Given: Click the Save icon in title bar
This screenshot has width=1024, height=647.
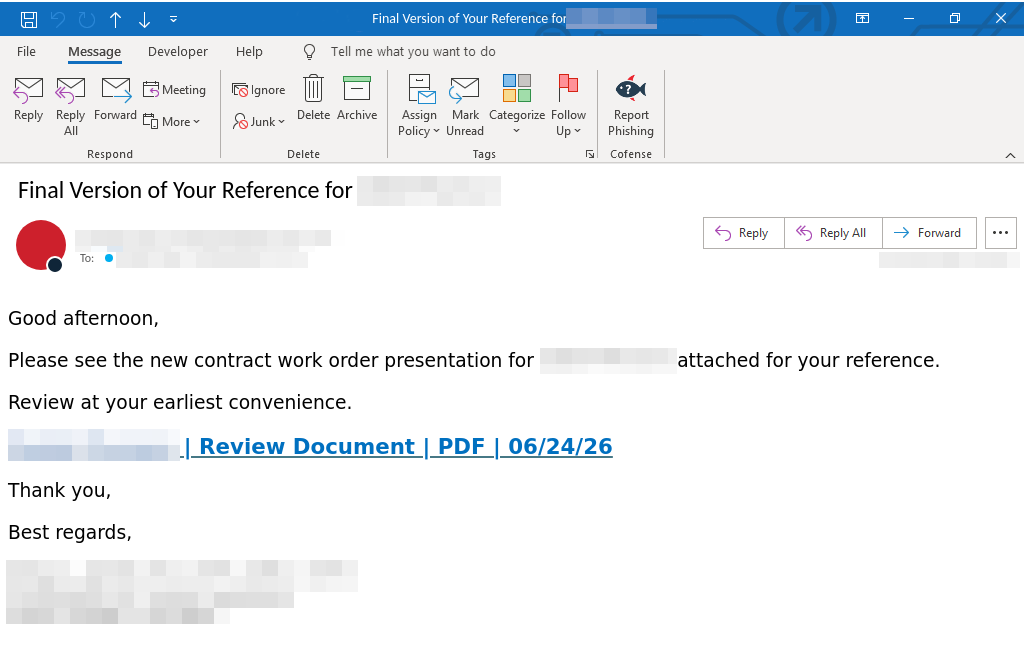Looking at the screenshot, I should 29,20.
